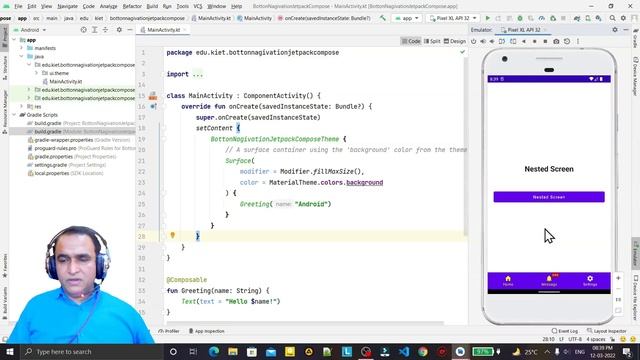Open the File menu
The width and height of the screenshot is (640, 360).
click(x=18, y=6)
